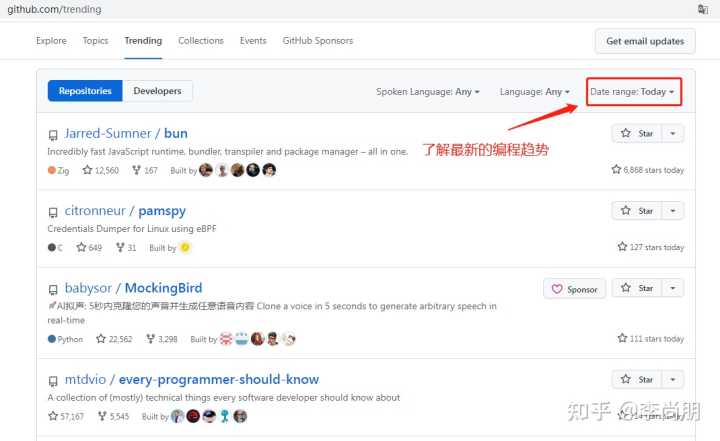Screen dimensions: 720x441
Task: Open MockingBird's 3,298 forks count
Action: [x=162, y=339]
